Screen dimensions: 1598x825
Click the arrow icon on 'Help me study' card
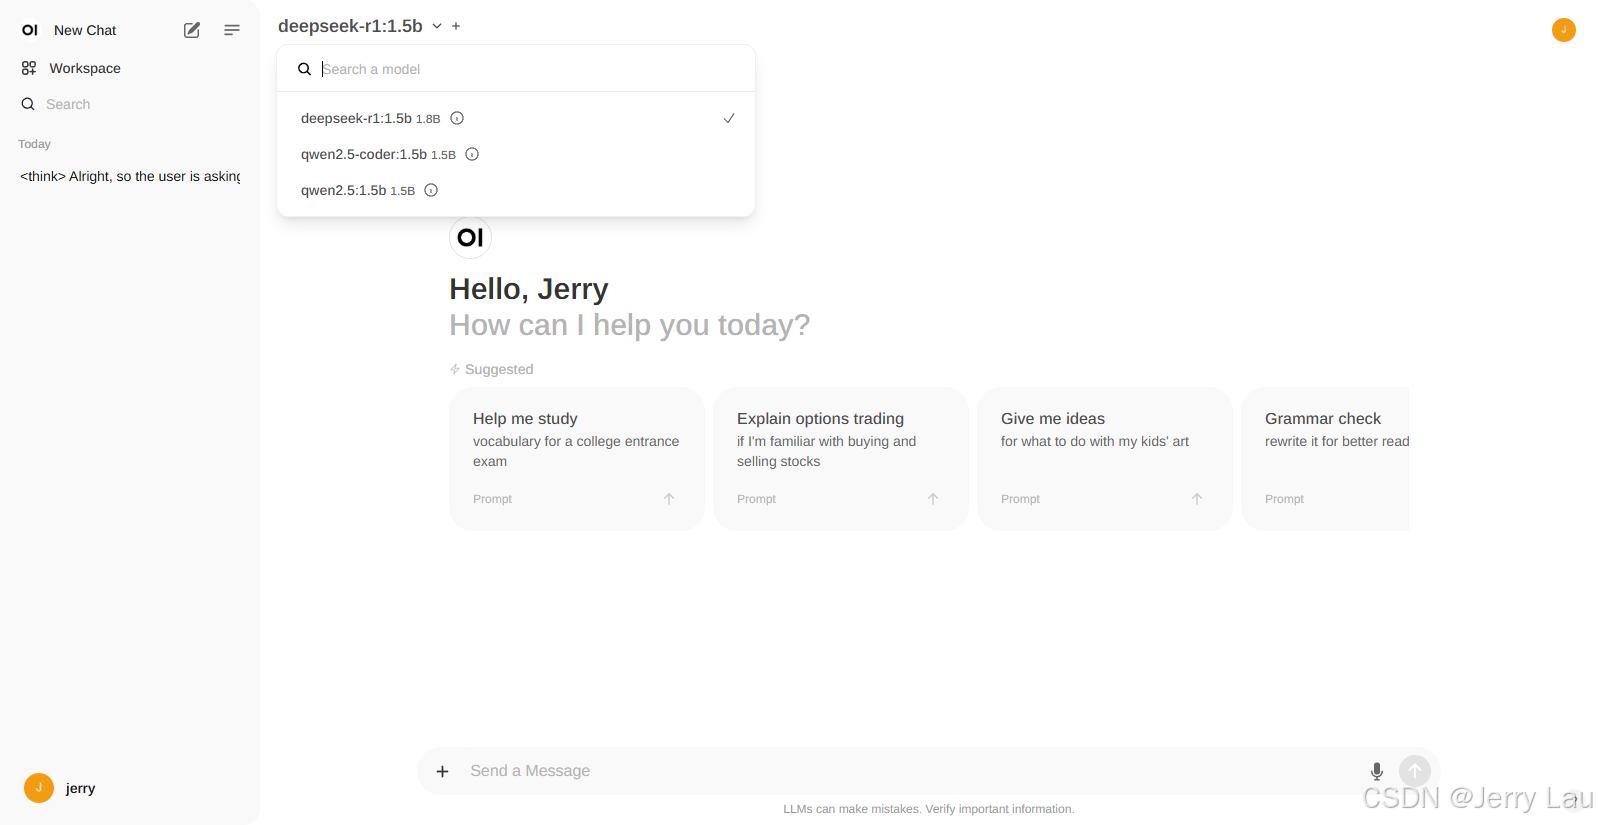click(x=669, y=499)
